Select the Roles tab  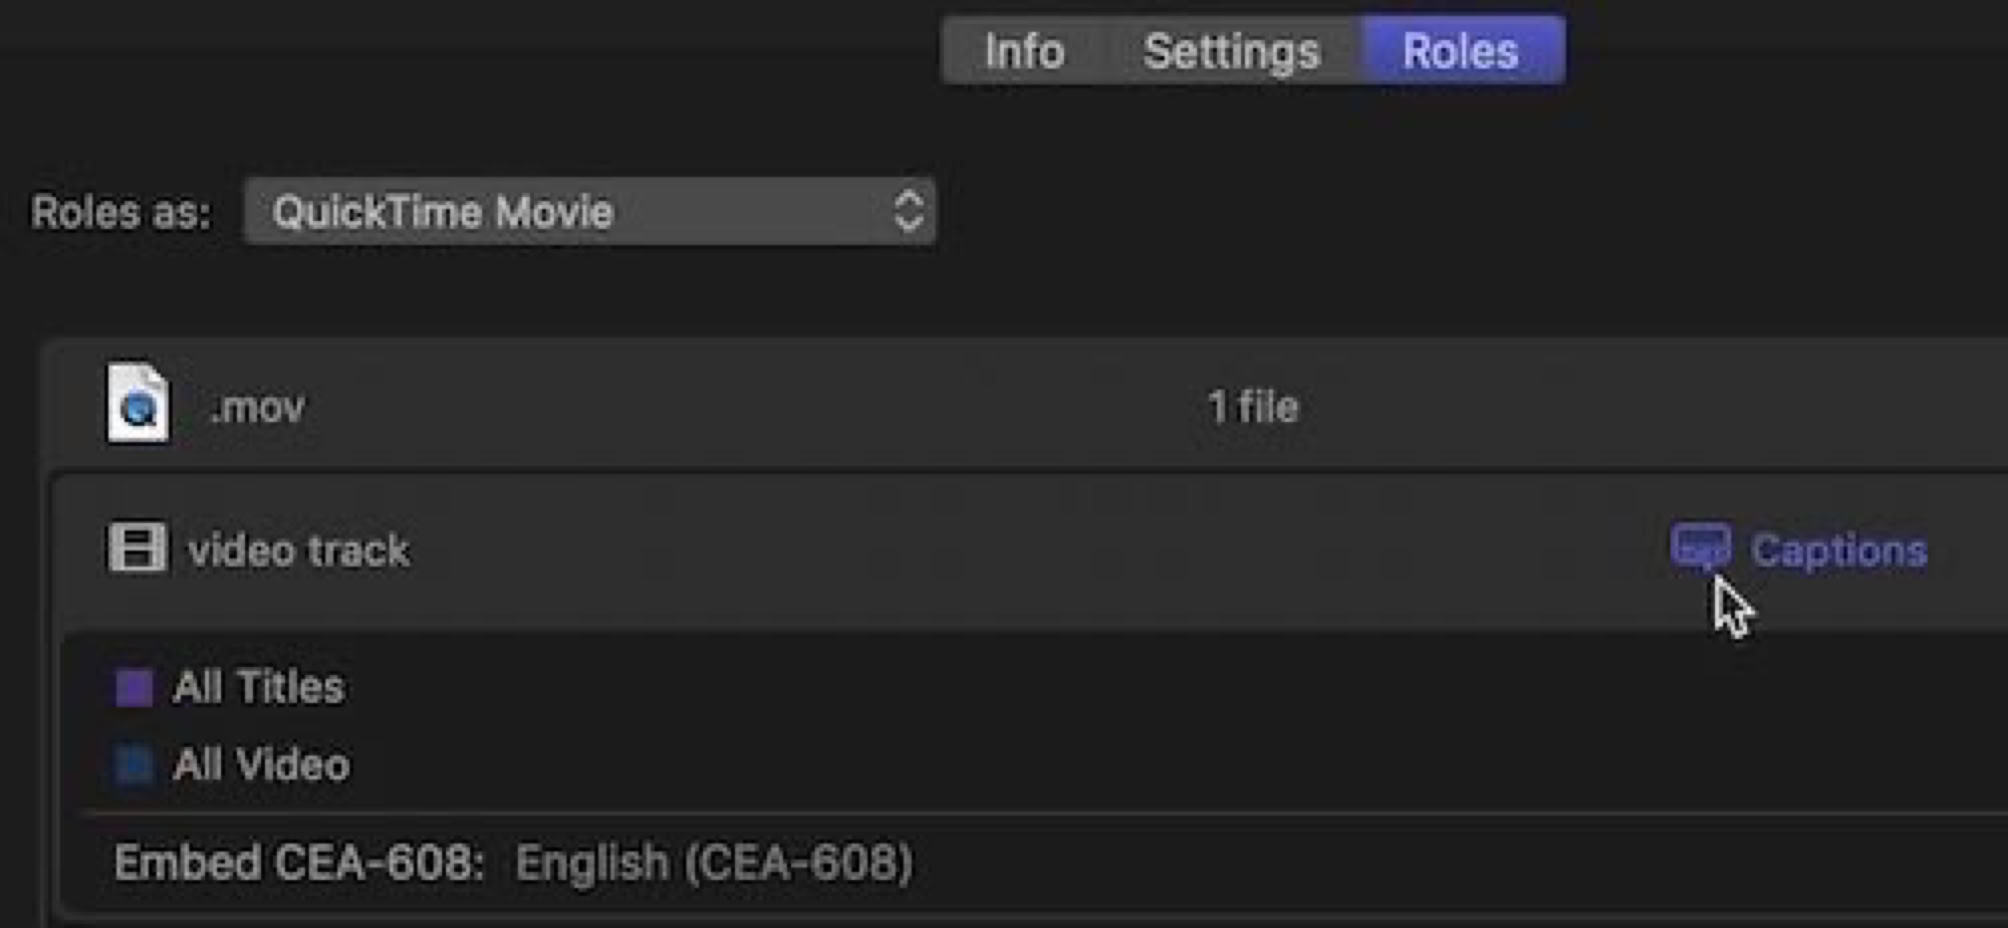(x=1460, y=51)
